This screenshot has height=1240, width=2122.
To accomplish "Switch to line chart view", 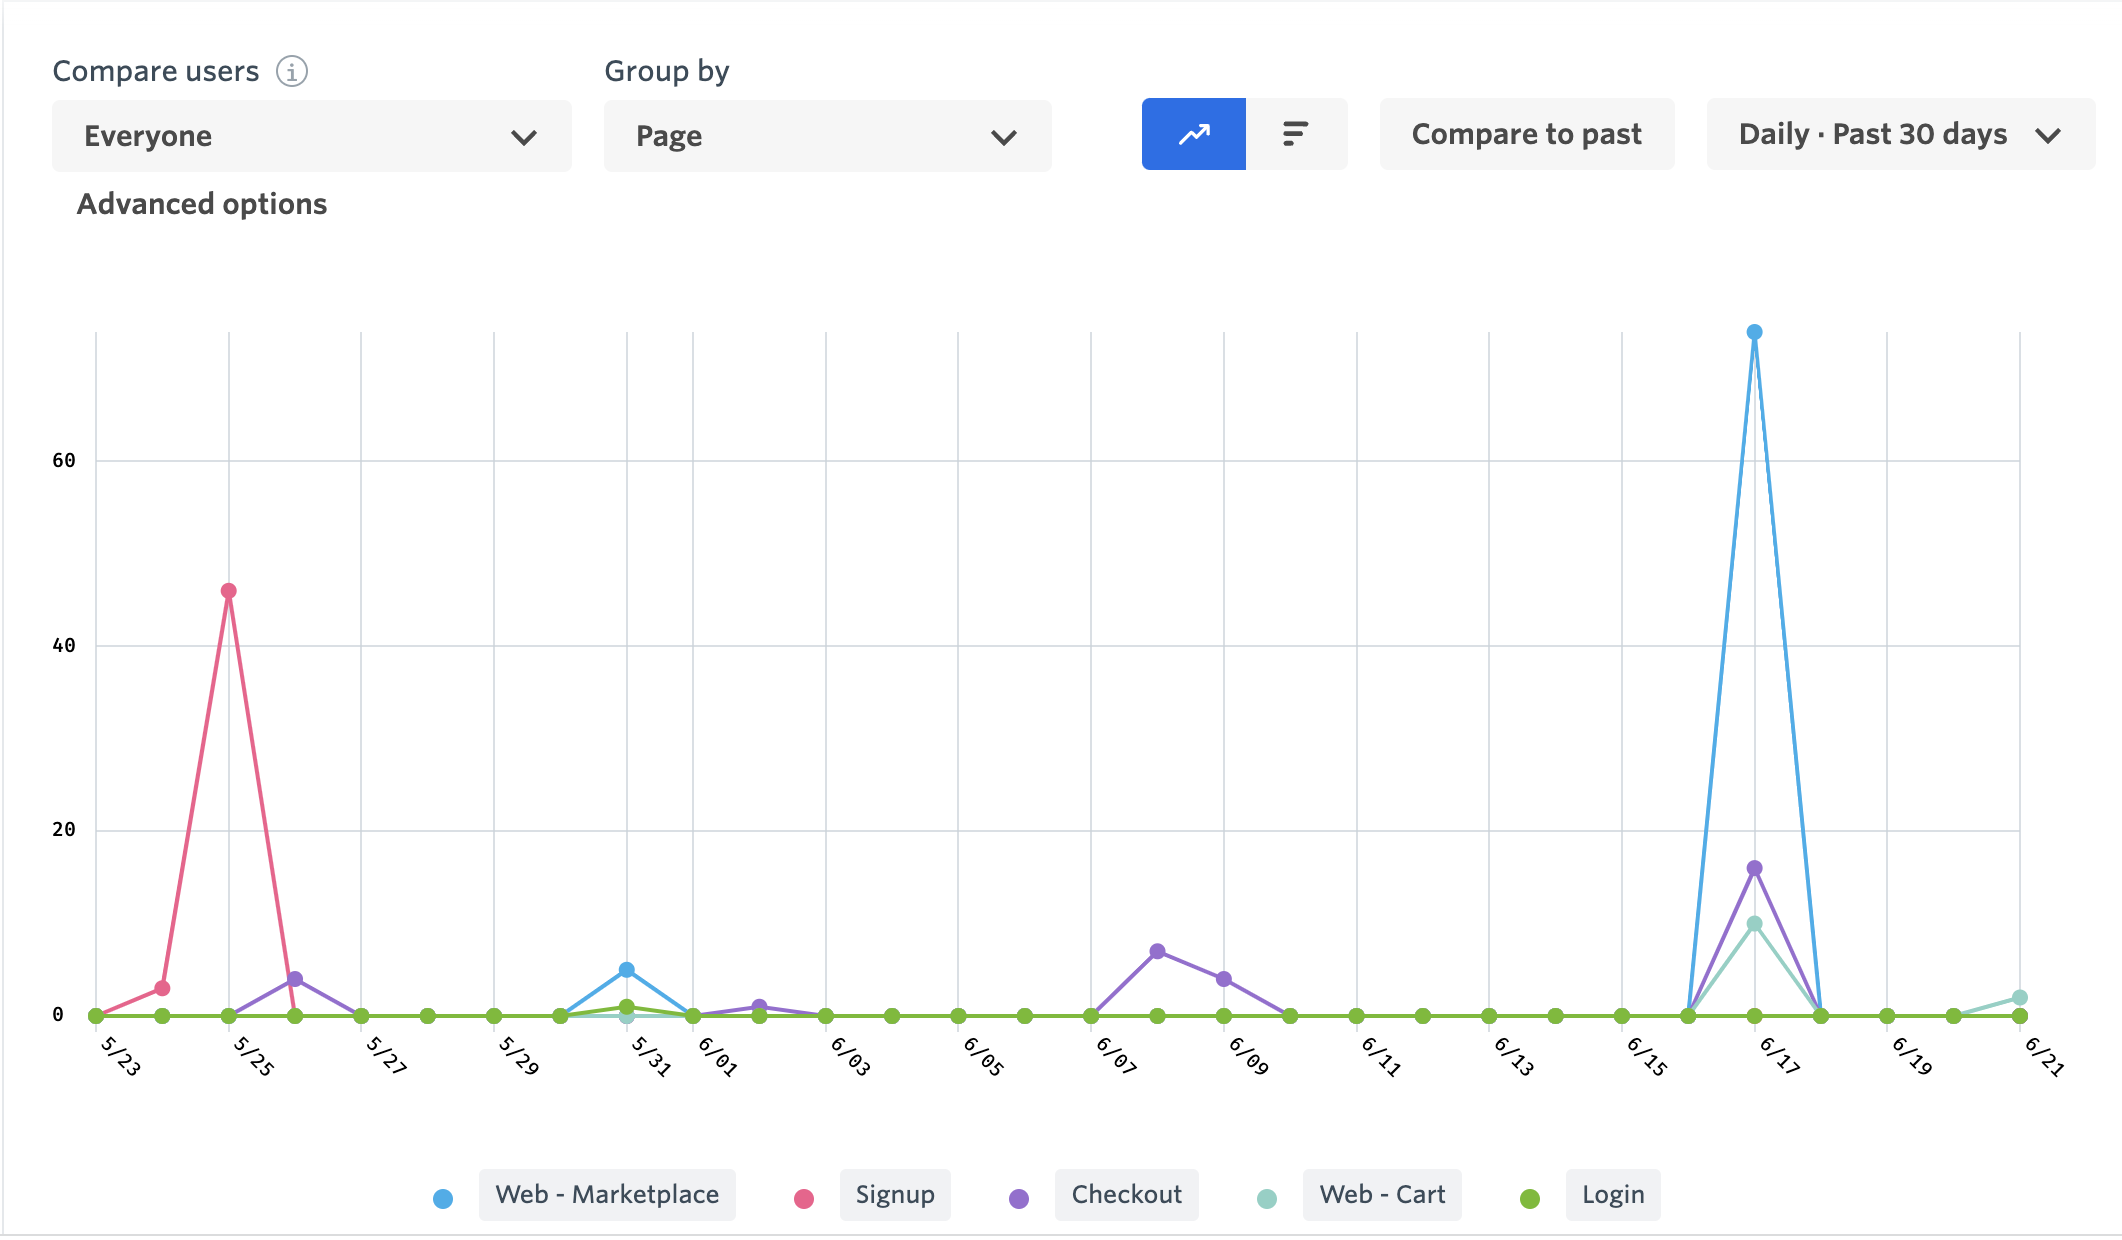I will click(x=1194, y=134).
